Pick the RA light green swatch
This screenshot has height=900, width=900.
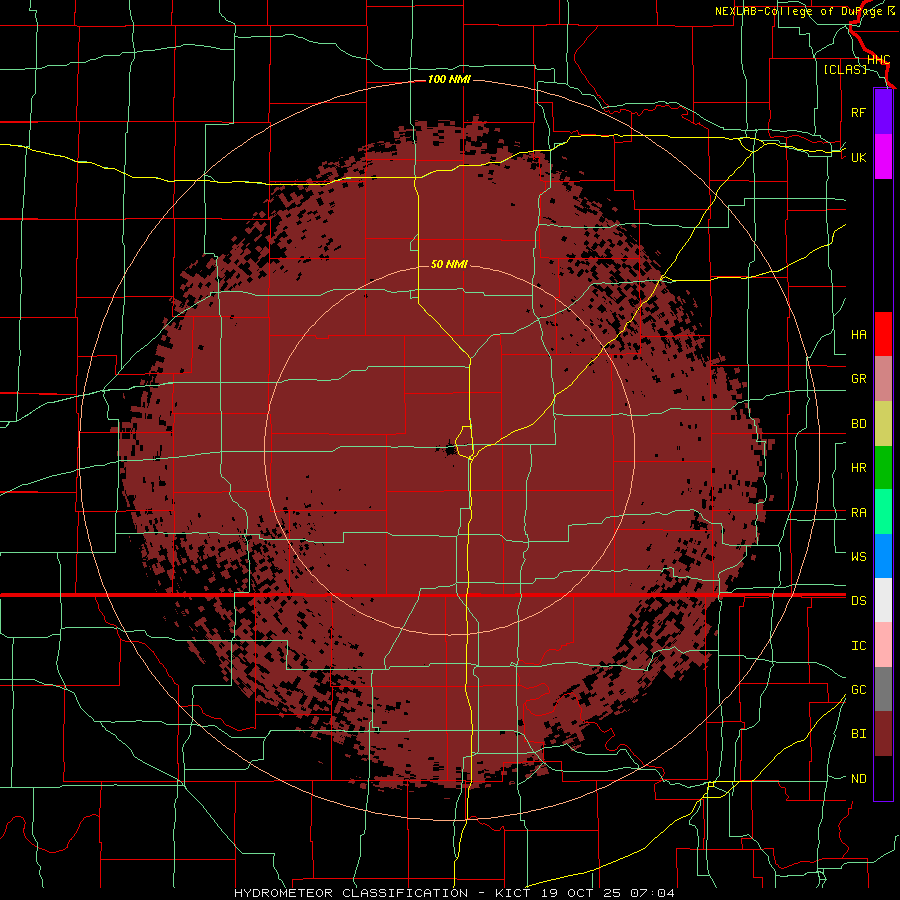tap(883, 512)
